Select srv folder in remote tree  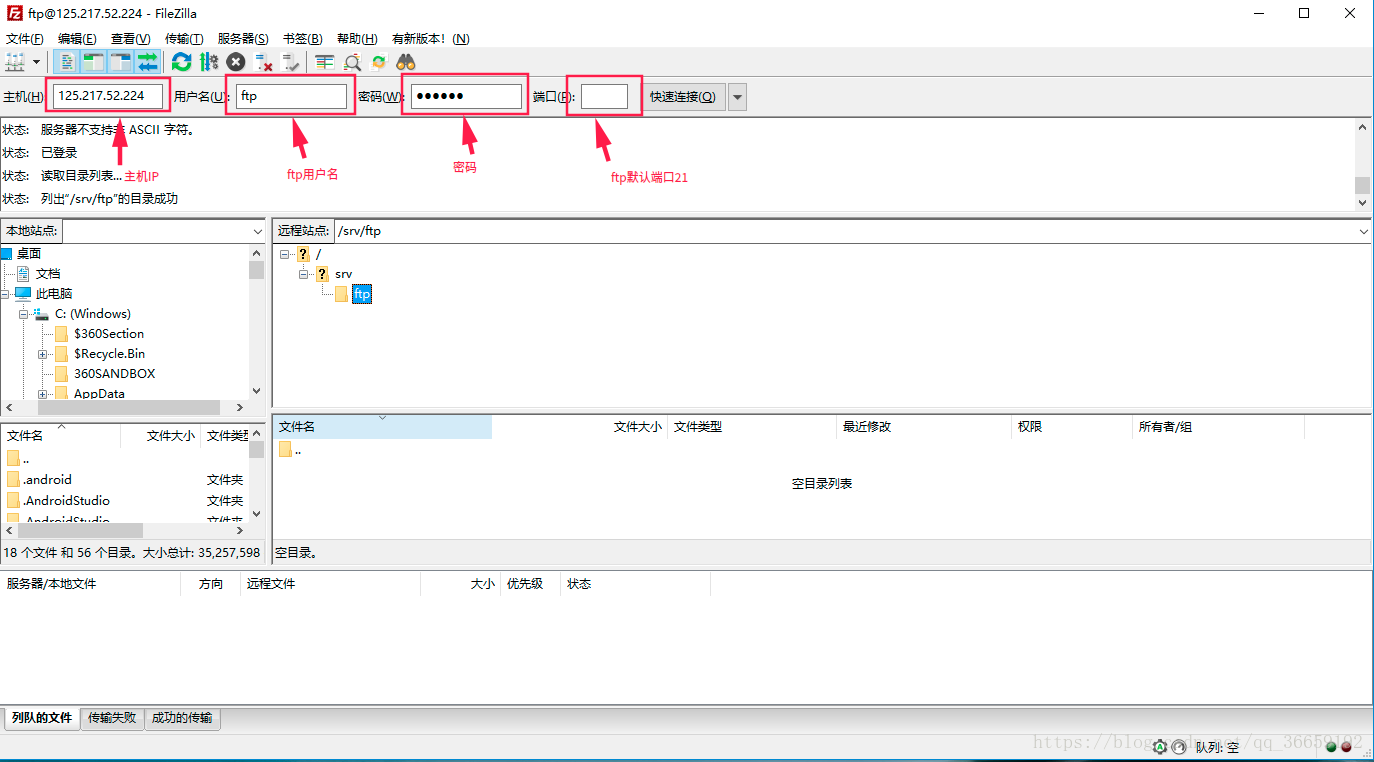click(343, 274)
